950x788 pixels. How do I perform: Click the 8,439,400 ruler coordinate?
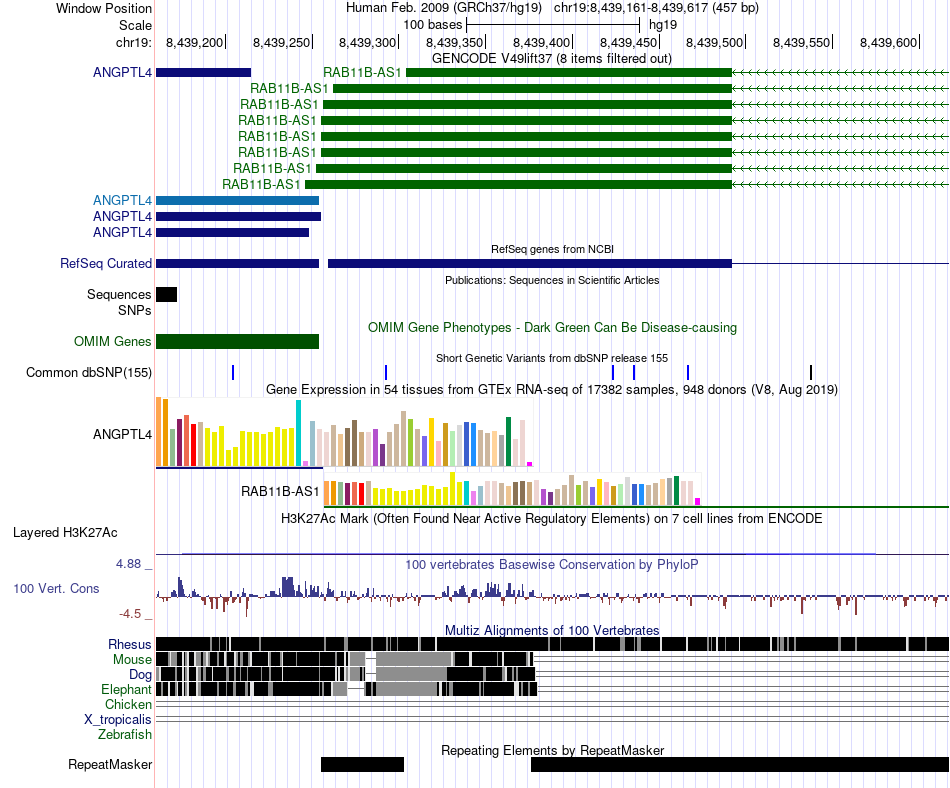click(x=542, y=42)
